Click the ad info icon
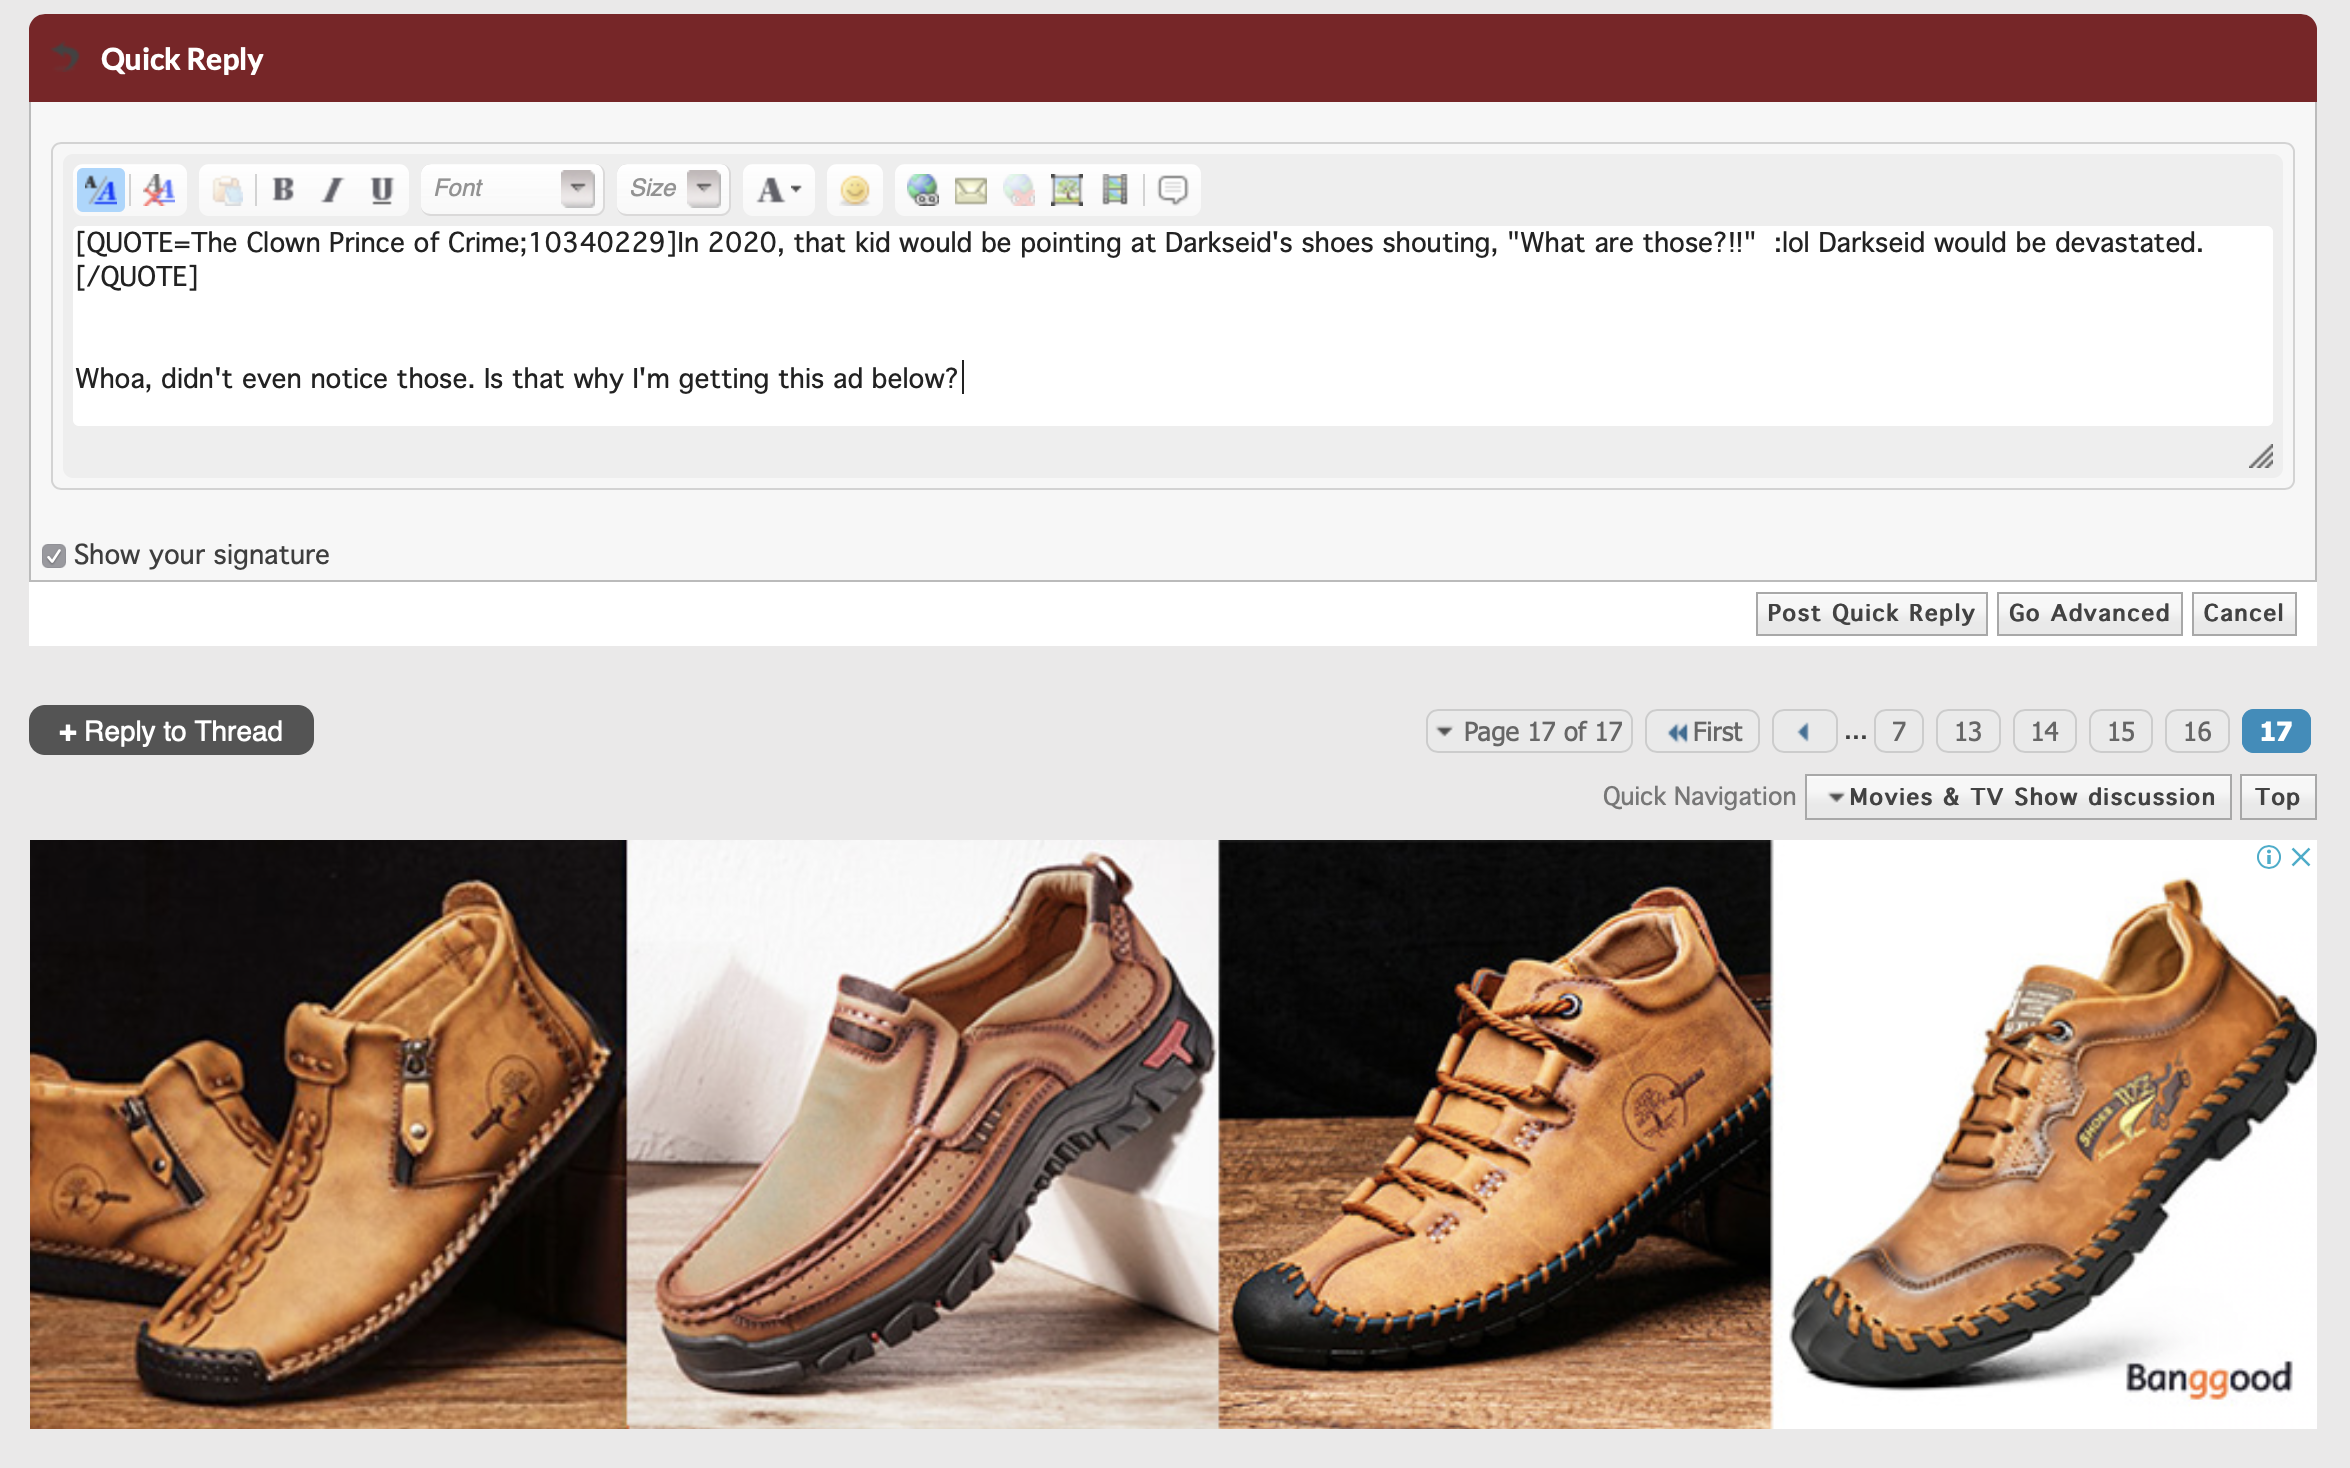Viewport: 2350px width, 1468px height. 2268,857
